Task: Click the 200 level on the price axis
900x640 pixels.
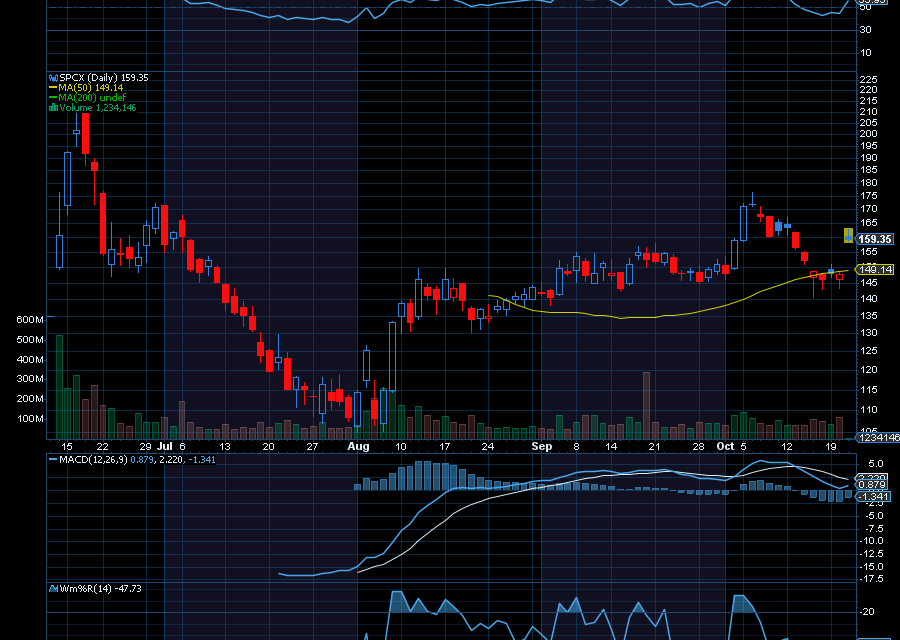Action: tap(869, 134)
